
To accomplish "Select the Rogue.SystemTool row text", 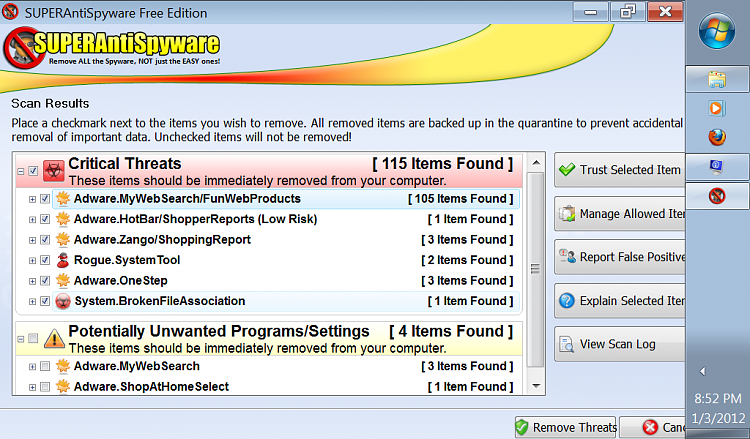I will click(127, 260).
